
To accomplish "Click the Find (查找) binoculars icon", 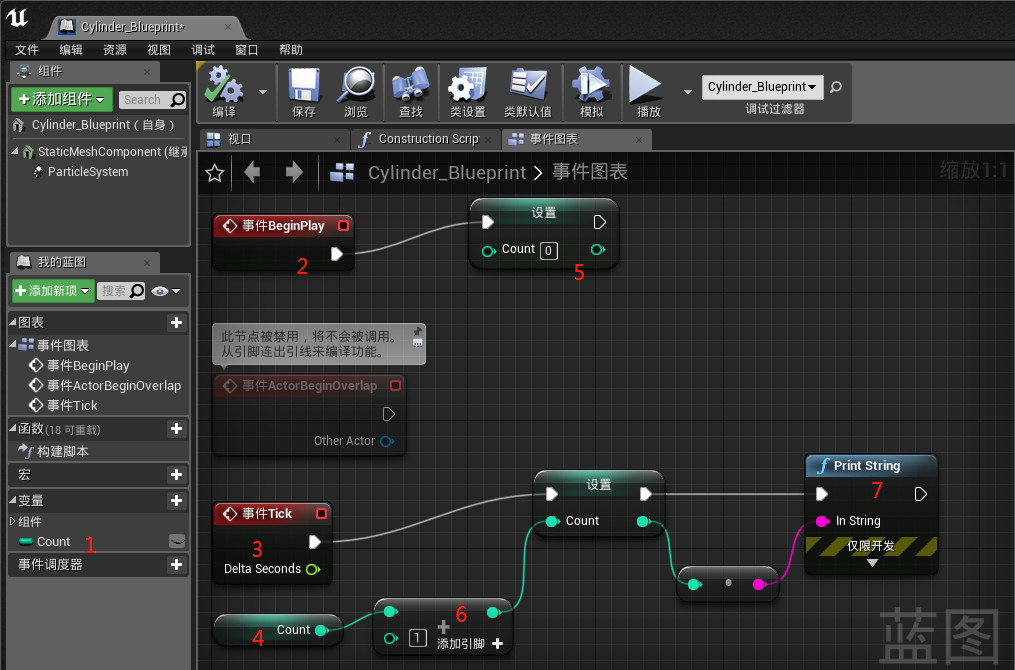I will tap(410, 85).
